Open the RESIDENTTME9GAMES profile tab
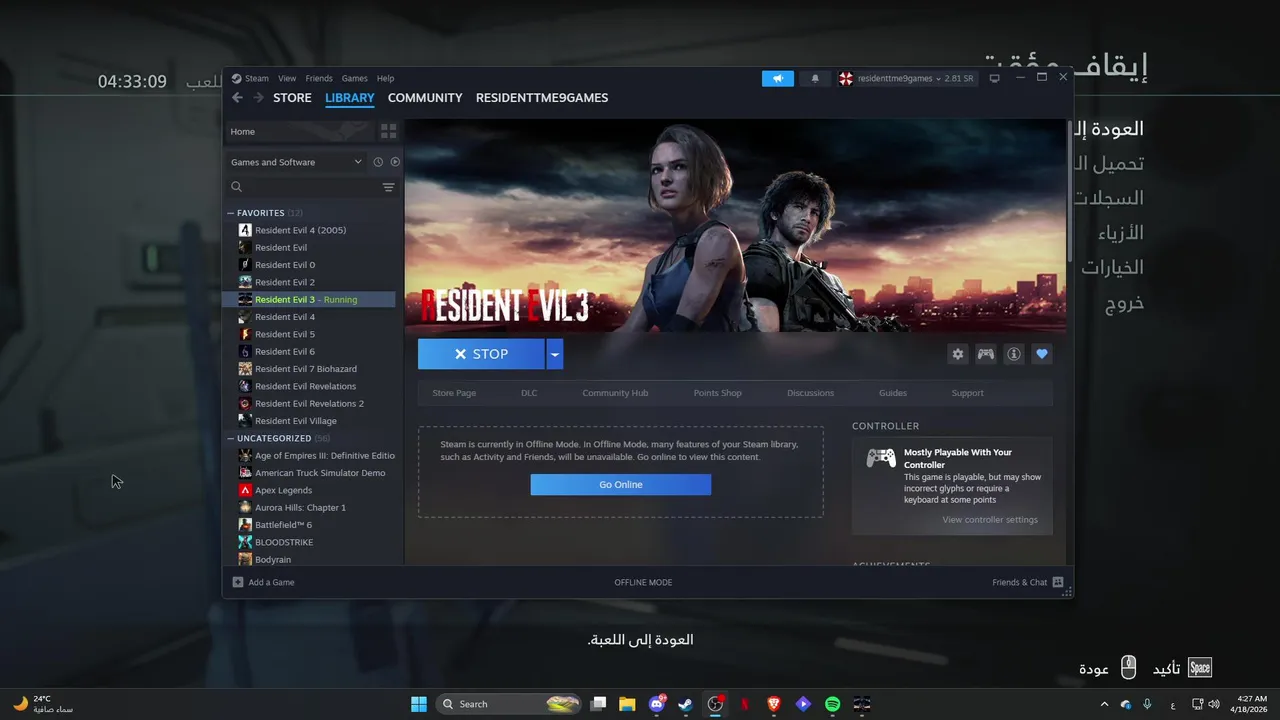1280x720 pixels. [542, 98]
